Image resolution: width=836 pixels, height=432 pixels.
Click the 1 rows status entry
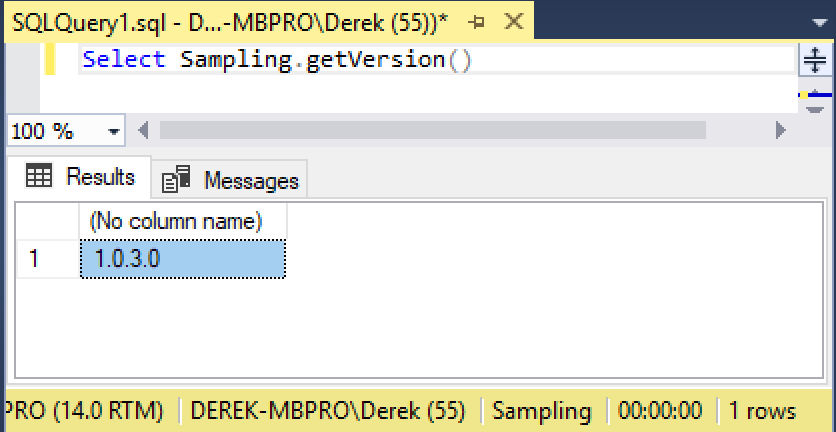point(762,411)
